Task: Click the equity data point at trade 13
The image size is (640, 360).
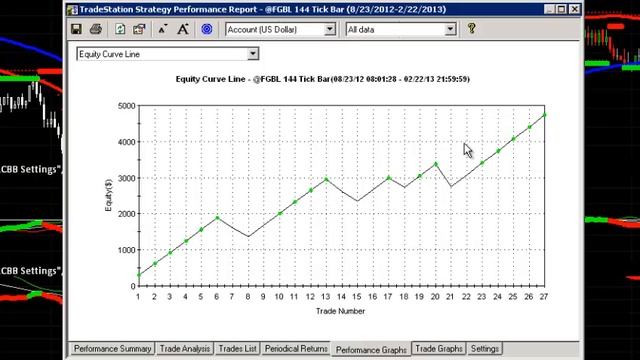Action: (326, 179)
